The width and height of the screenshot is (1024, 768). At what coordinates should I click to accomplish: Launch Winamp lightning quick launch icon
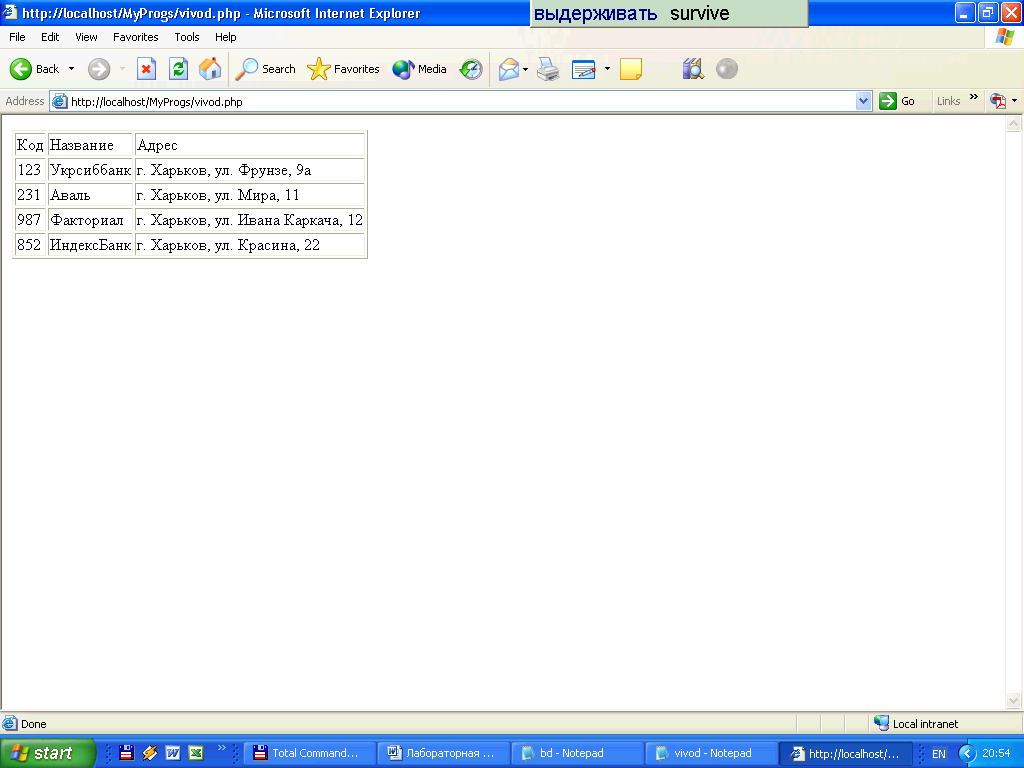point(150,753)
